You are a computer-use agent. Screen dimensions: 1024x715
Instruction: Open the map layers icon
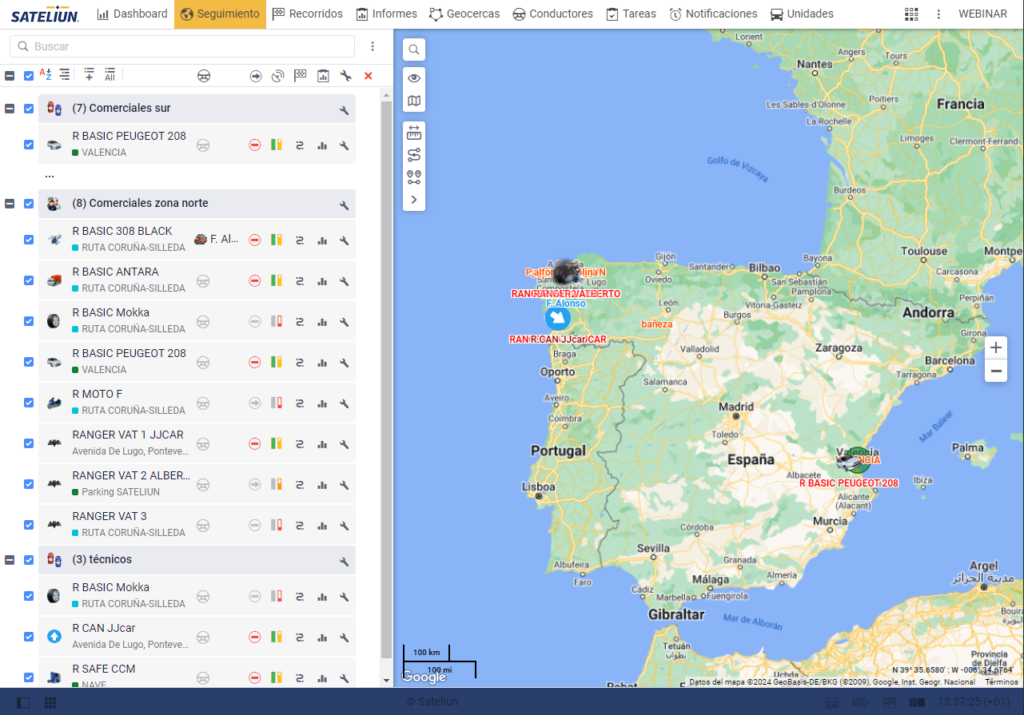coord(414,101)
